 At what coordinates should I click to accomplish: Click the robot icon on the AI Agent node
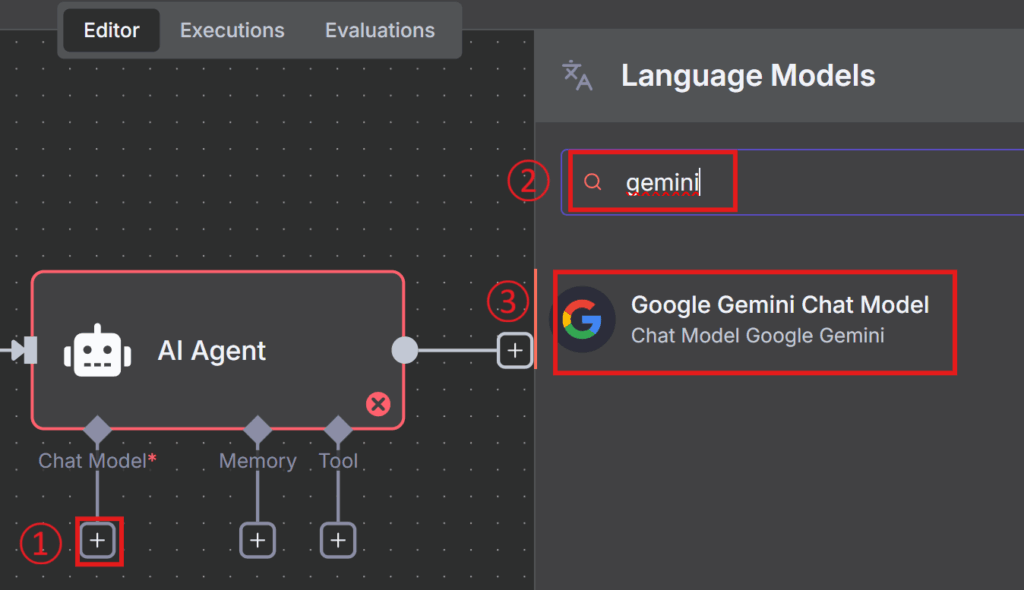[97, 351]
